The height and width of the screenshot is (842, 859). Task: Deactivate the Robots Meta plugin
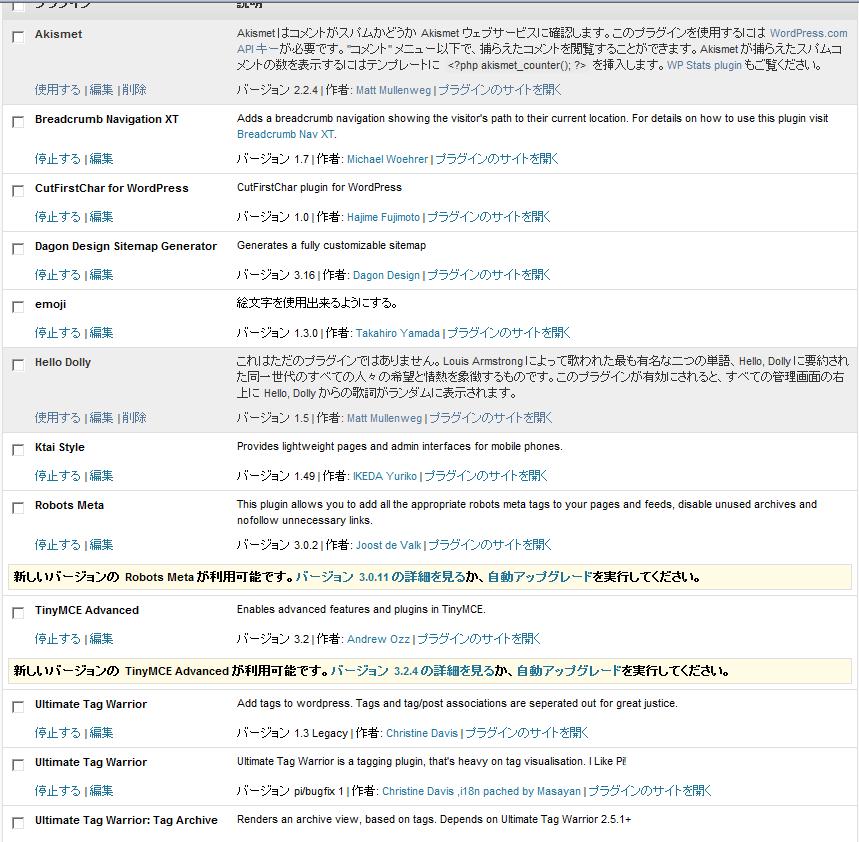58,545
